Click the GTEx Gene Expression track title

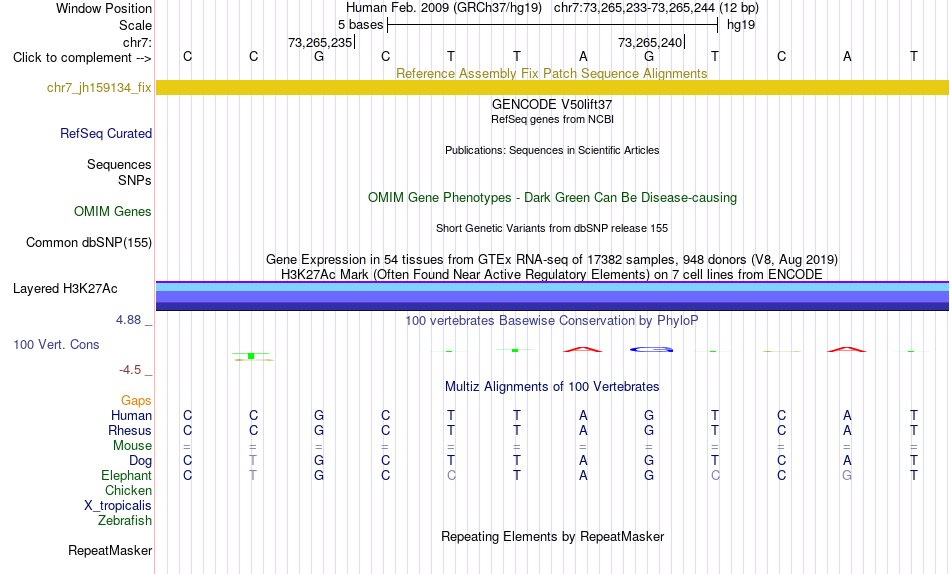point(552,259)
